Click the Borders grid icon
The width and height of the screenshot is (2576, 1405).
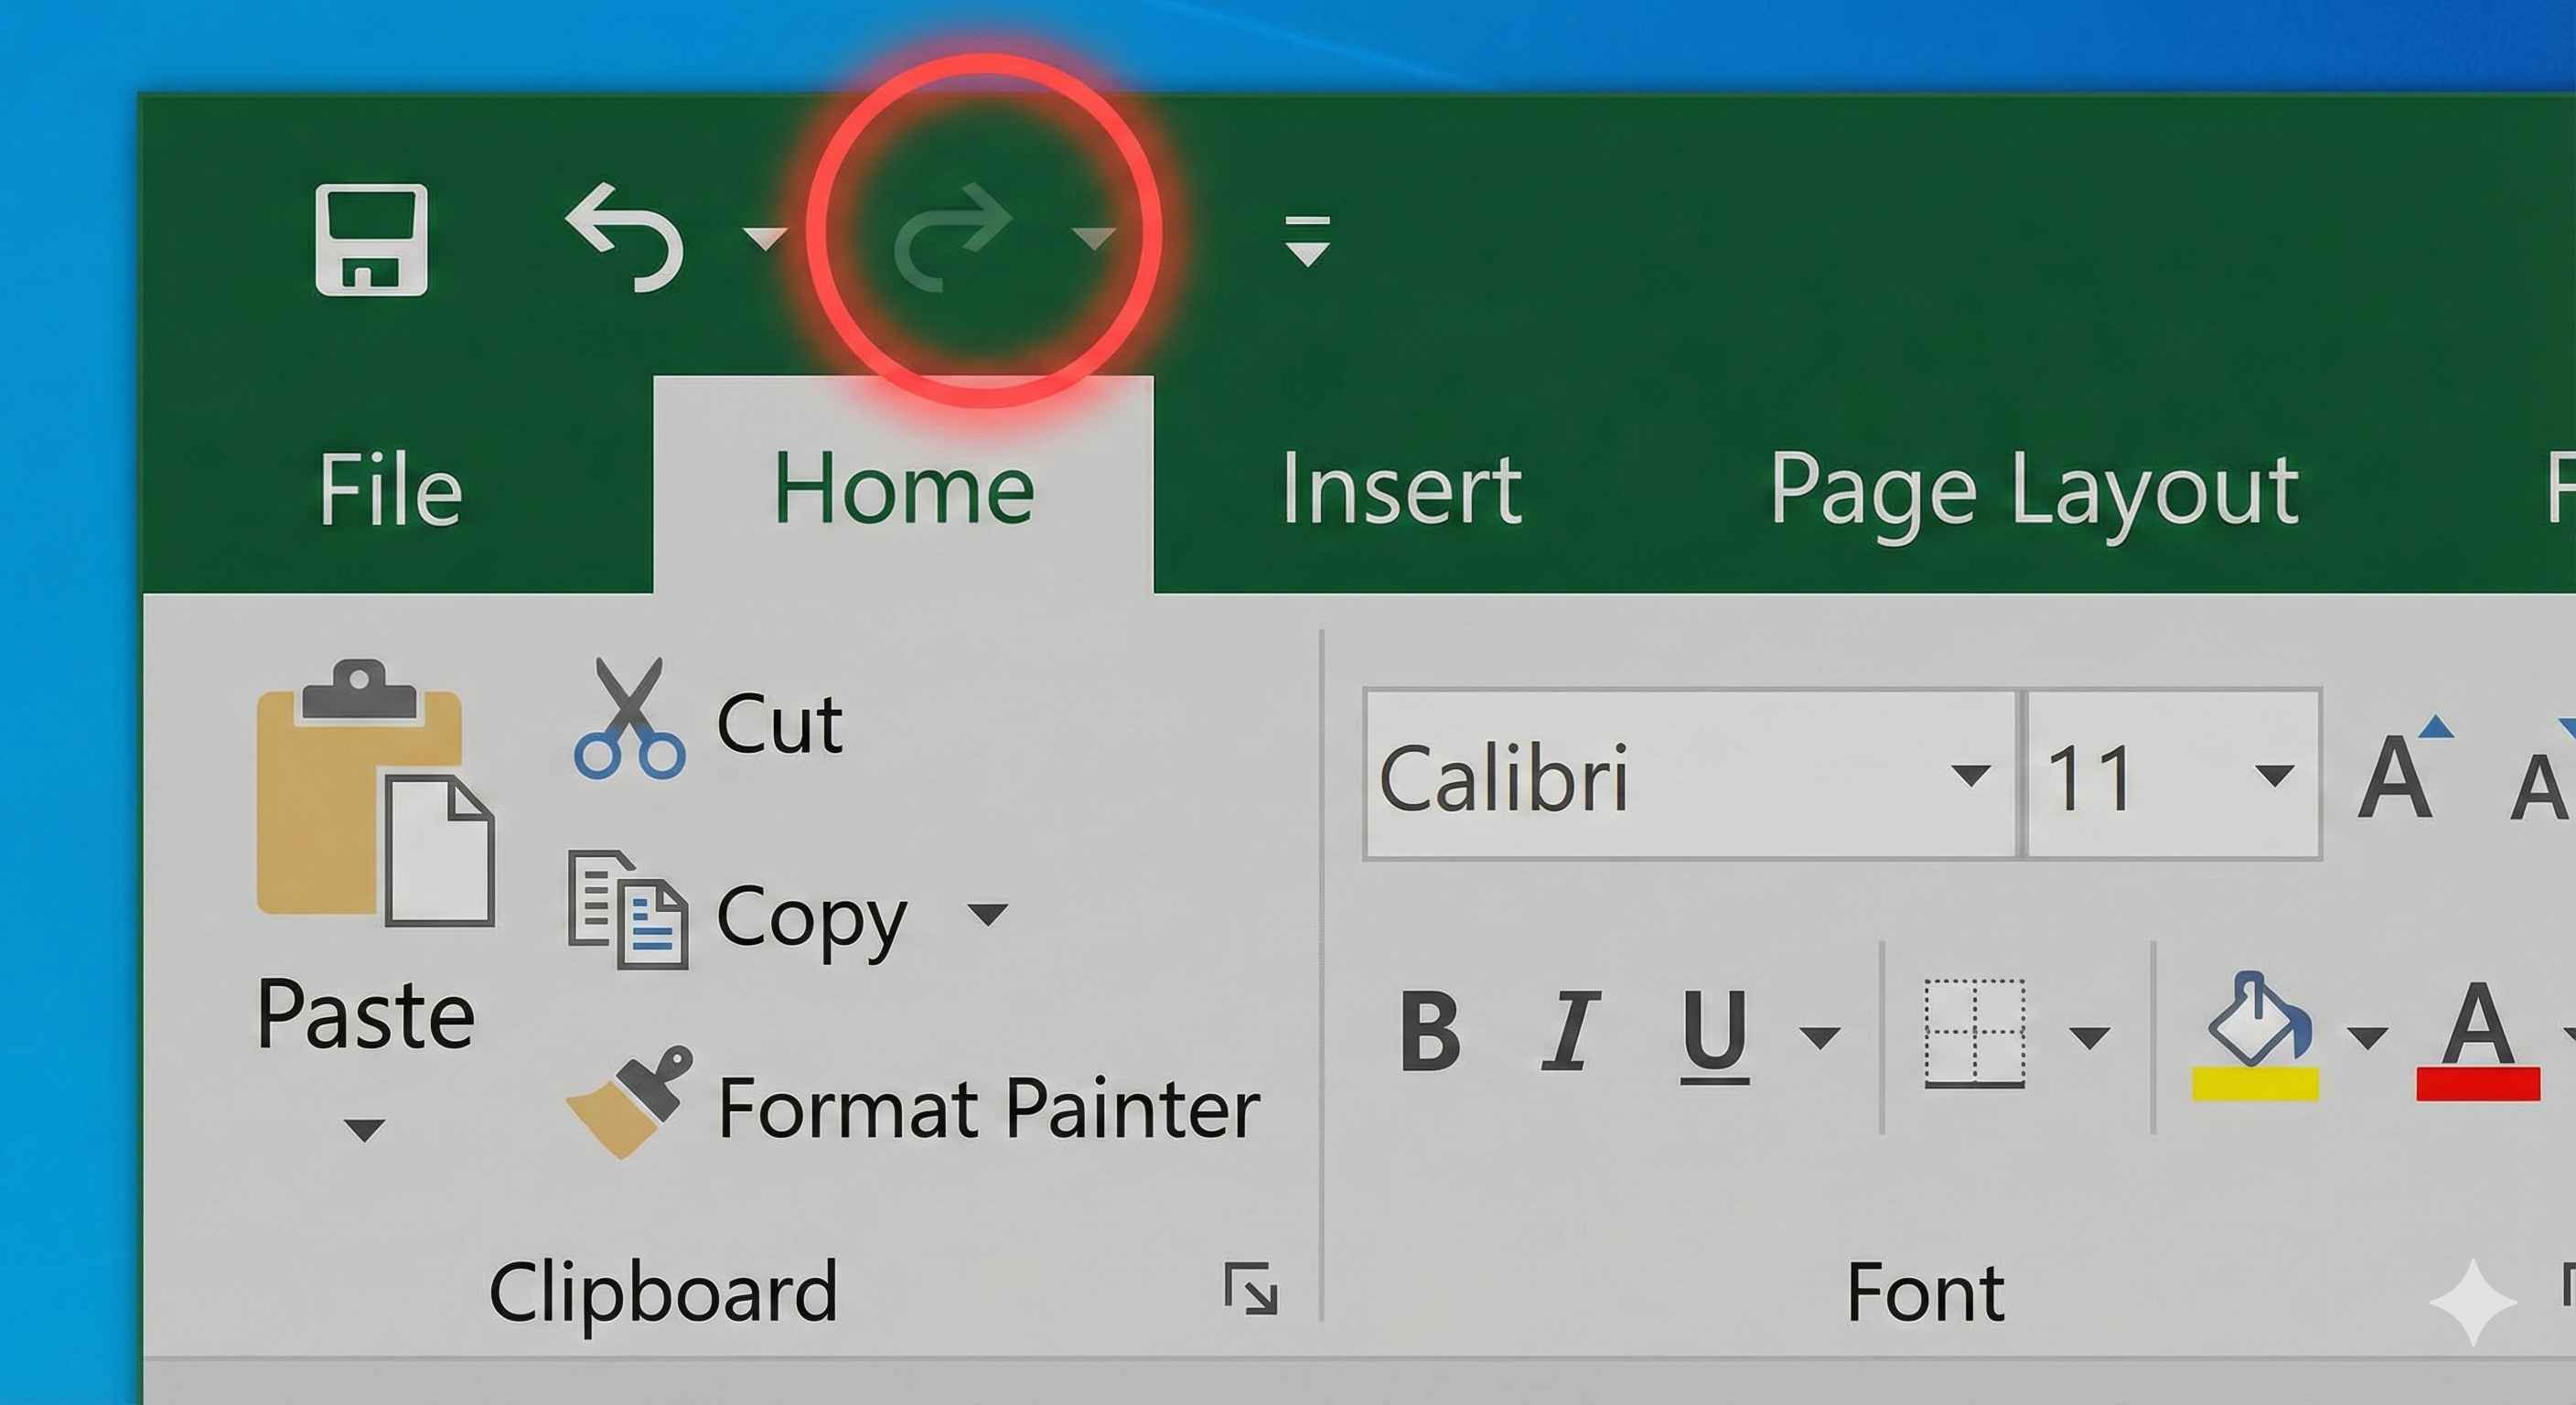(x=1974, y=1034)
